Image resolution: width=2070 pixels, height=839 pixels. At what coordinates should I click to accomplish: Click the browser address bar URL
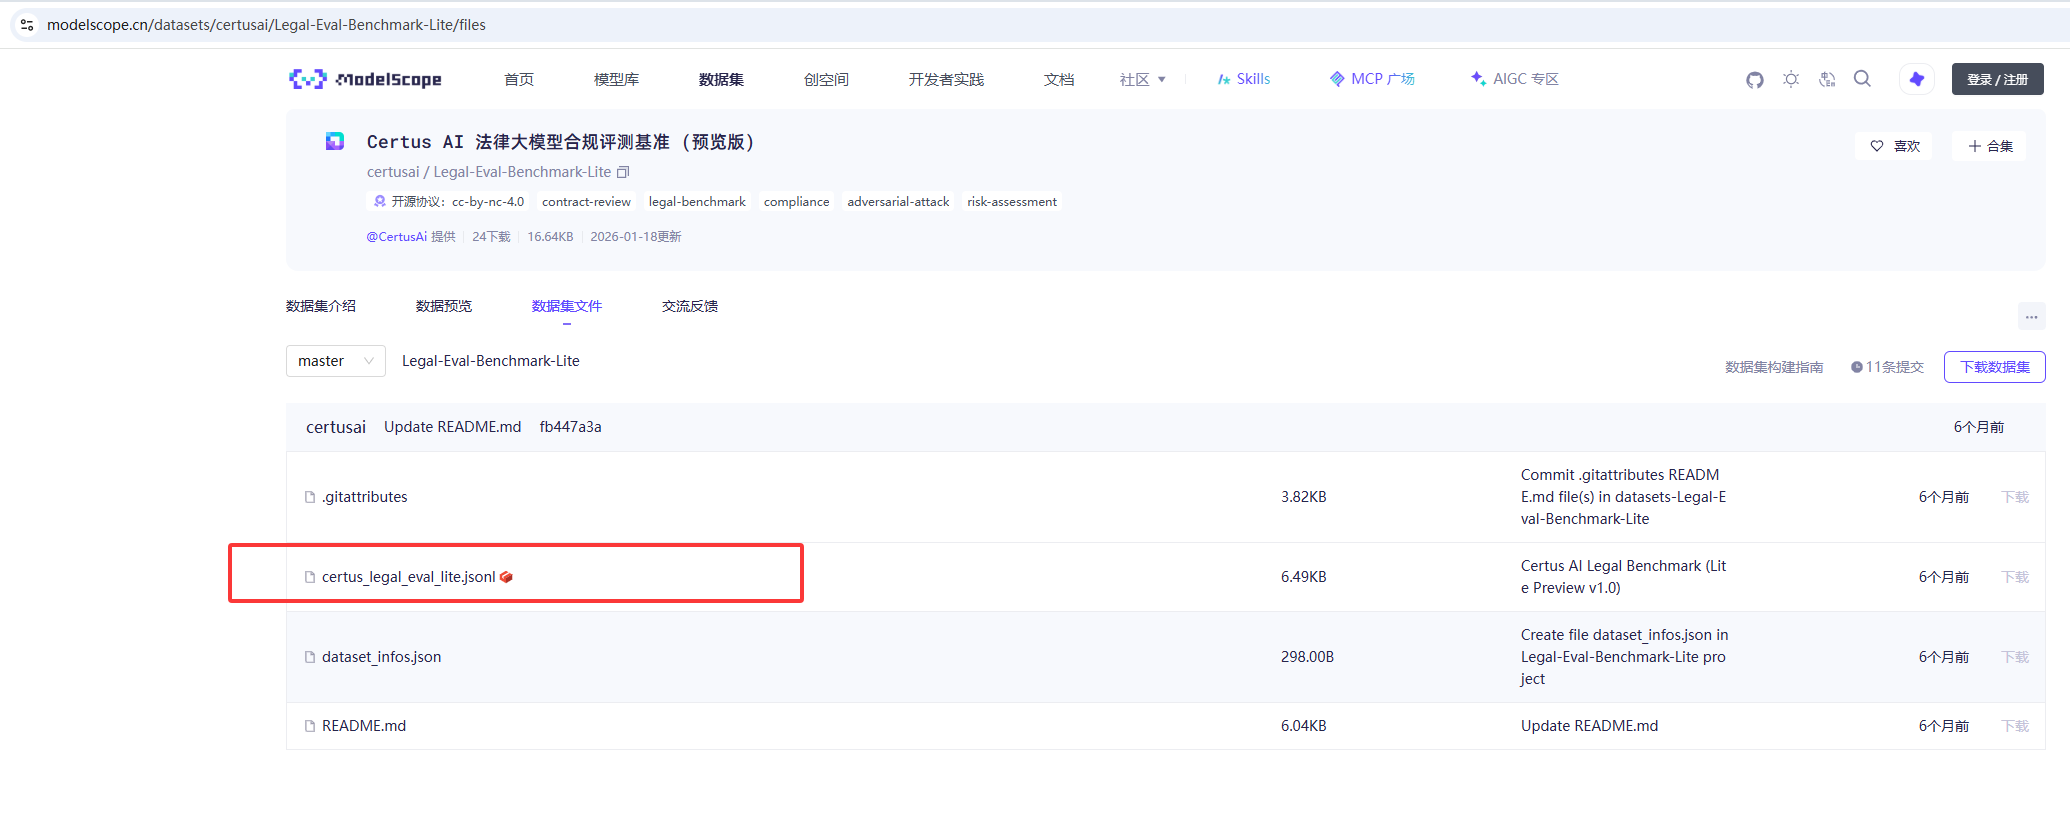pos(266,25)
